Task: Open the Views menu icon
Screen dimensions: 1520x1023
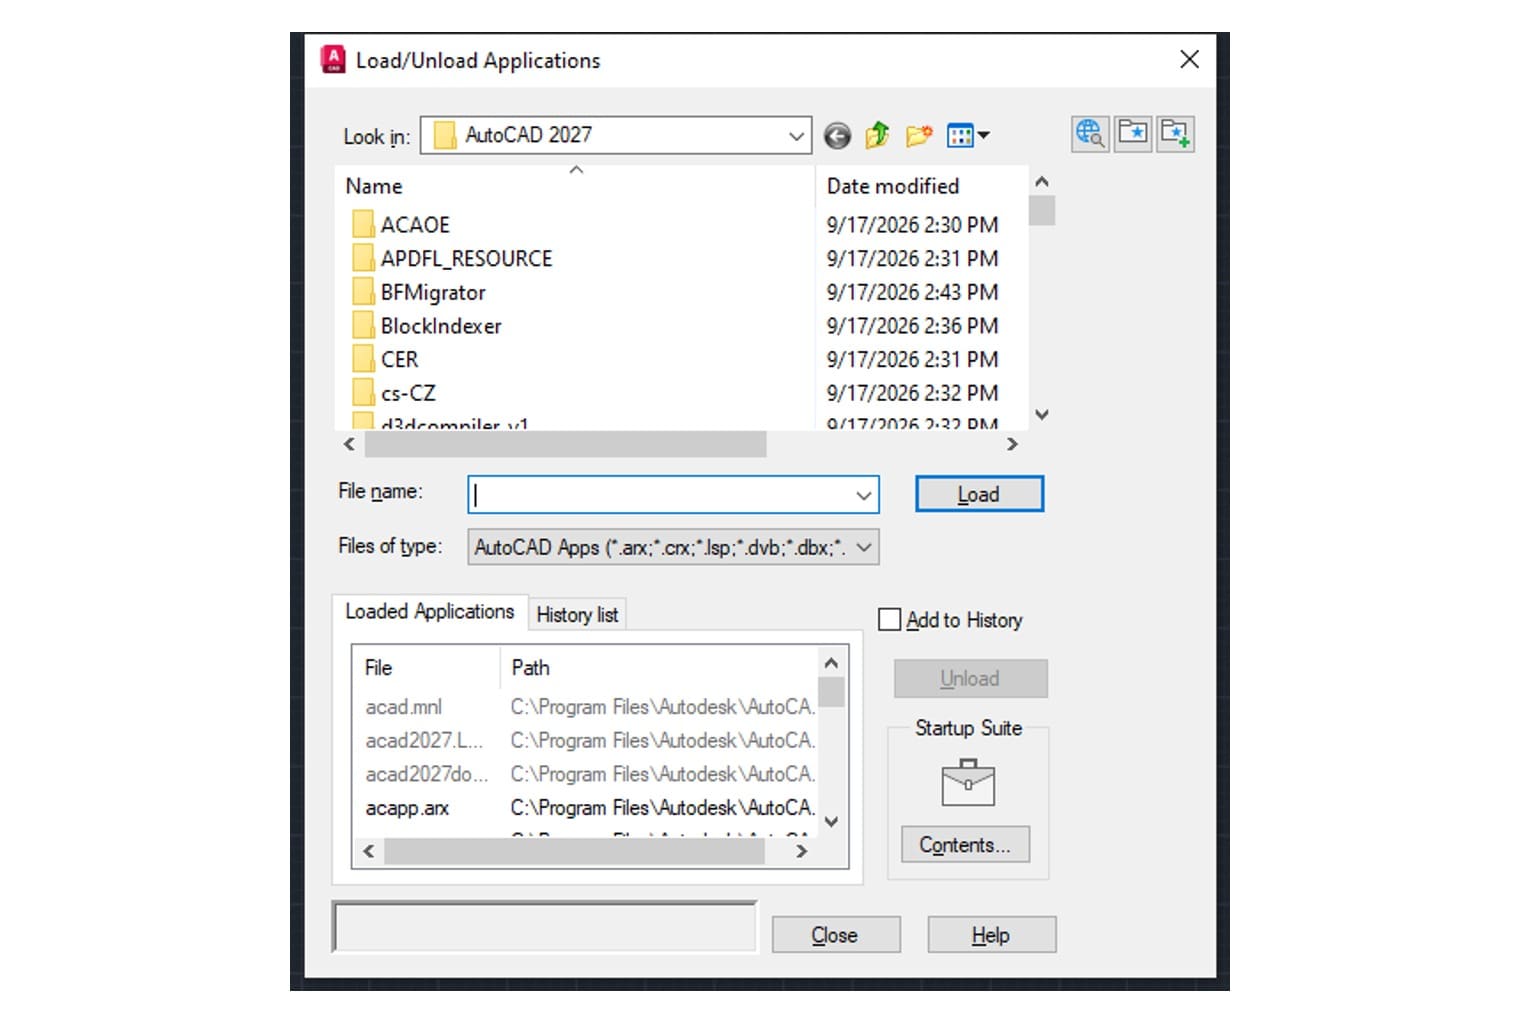Action: [967, 135]
